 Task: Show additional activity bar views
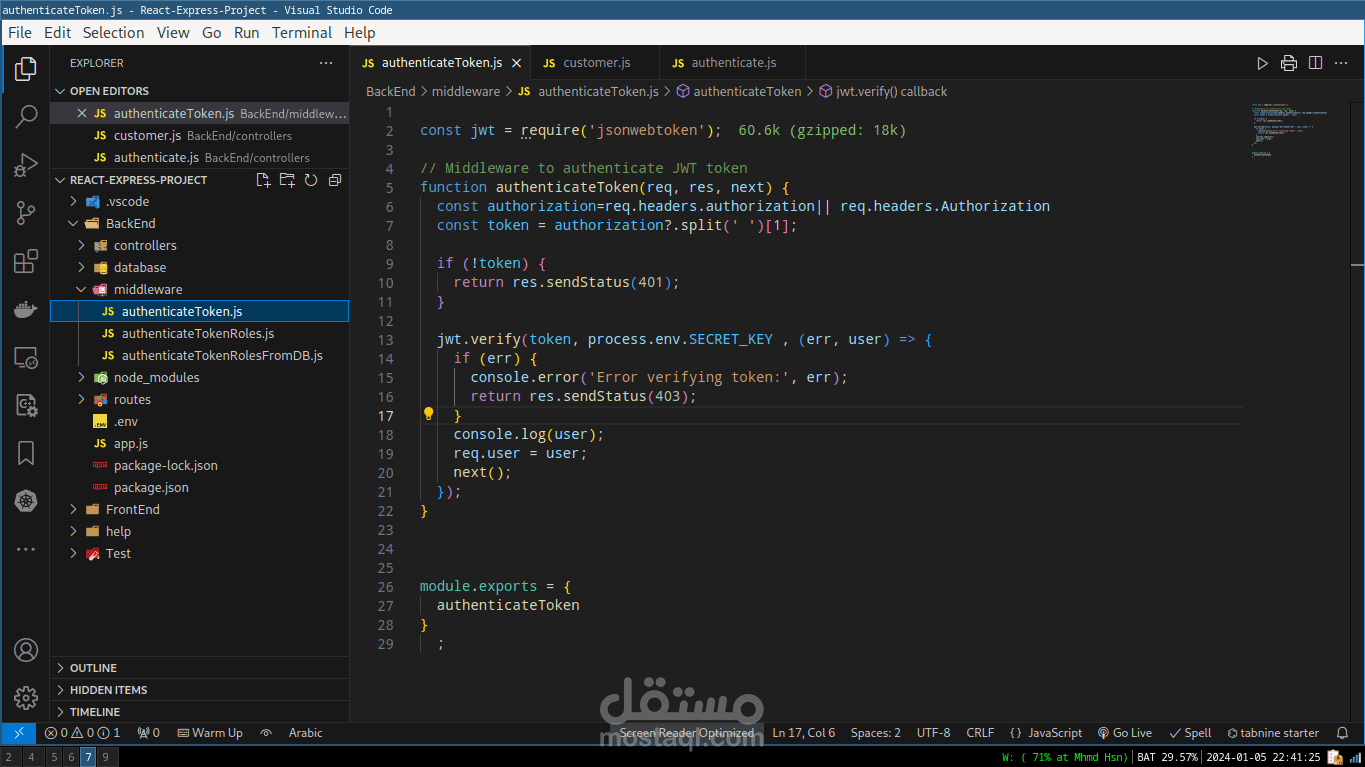pos(26,549)
